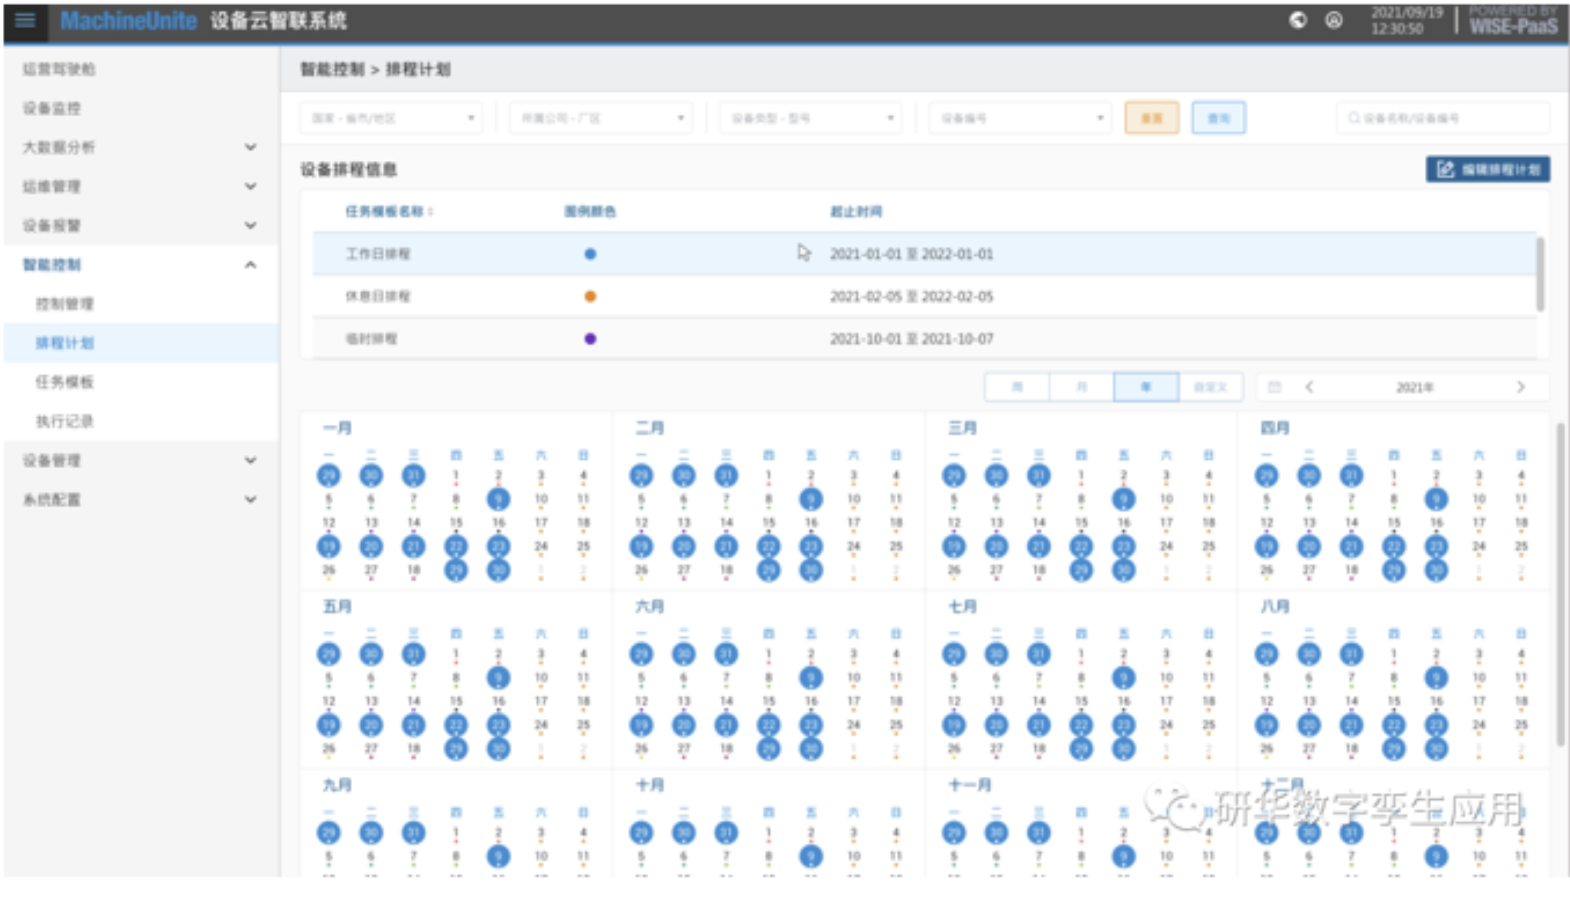
Task: Switch the calendar to 周 week view
Action: [x=1017, y=387]
